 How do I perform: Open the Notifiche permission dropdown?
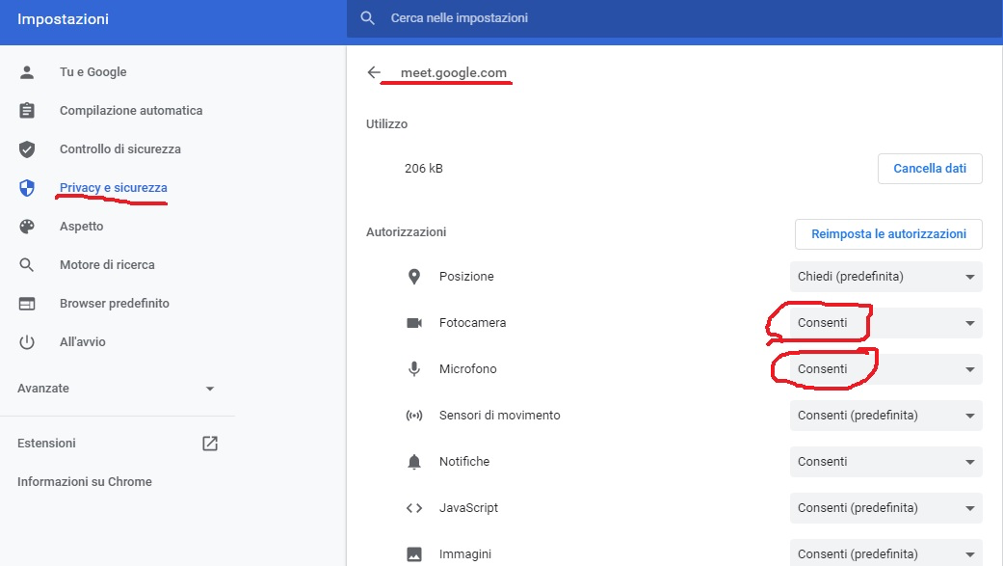point(886,462)
